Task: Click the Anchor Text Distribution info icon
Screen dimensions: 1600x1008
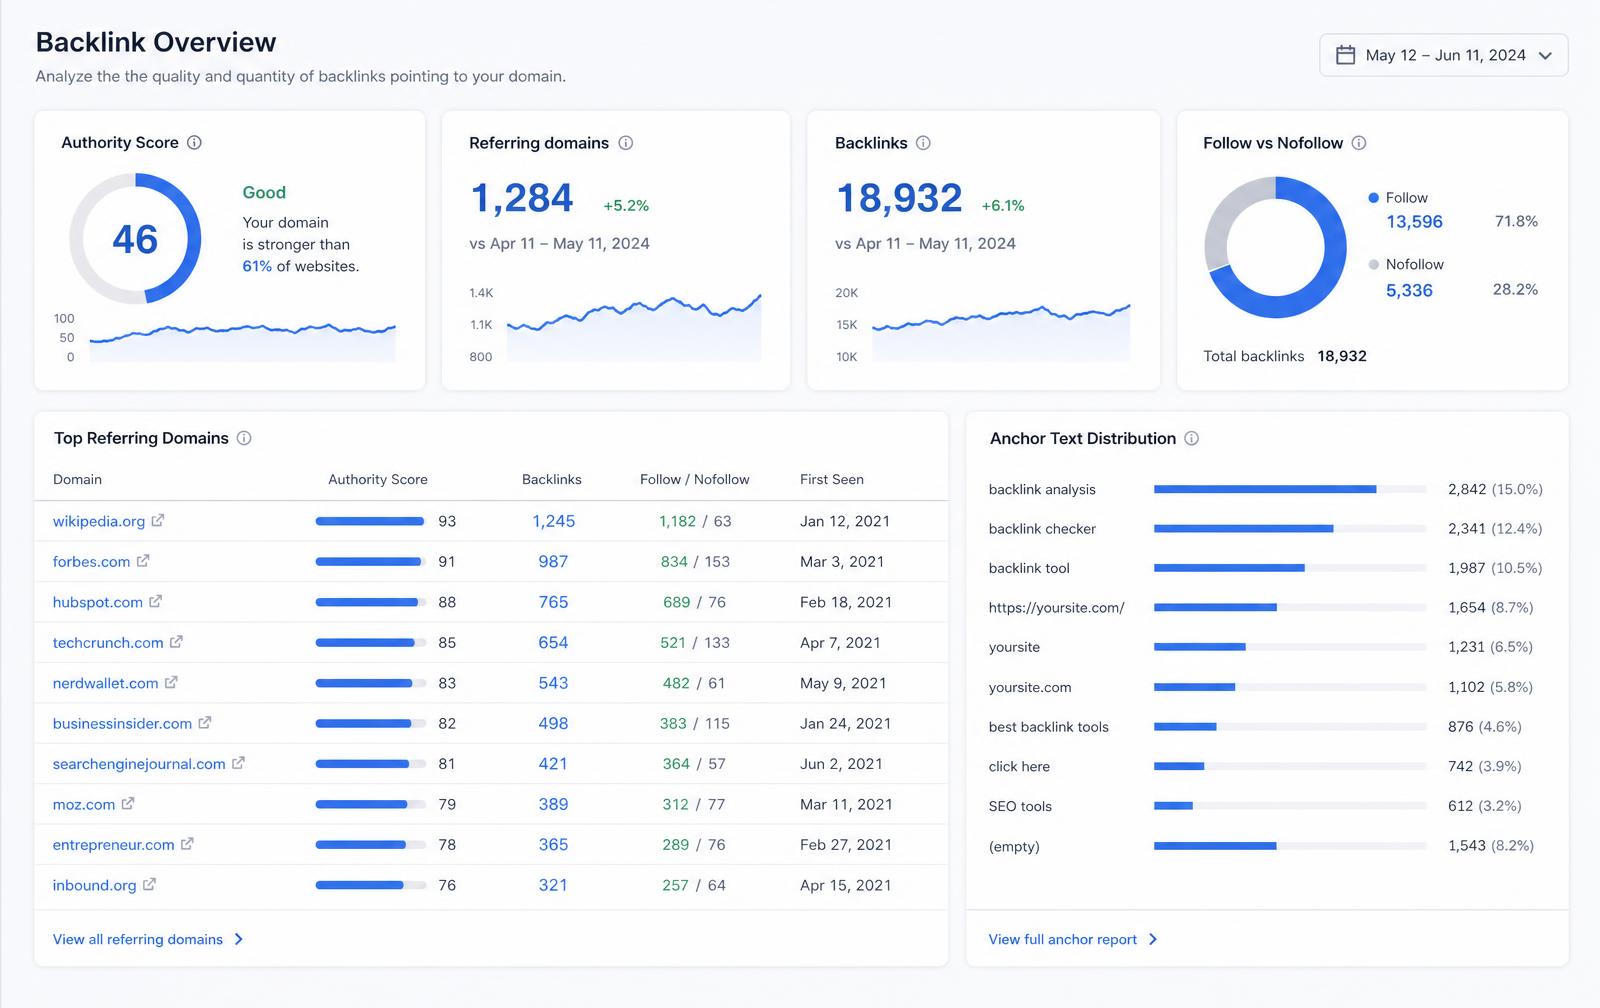Action: [1192, 438]
